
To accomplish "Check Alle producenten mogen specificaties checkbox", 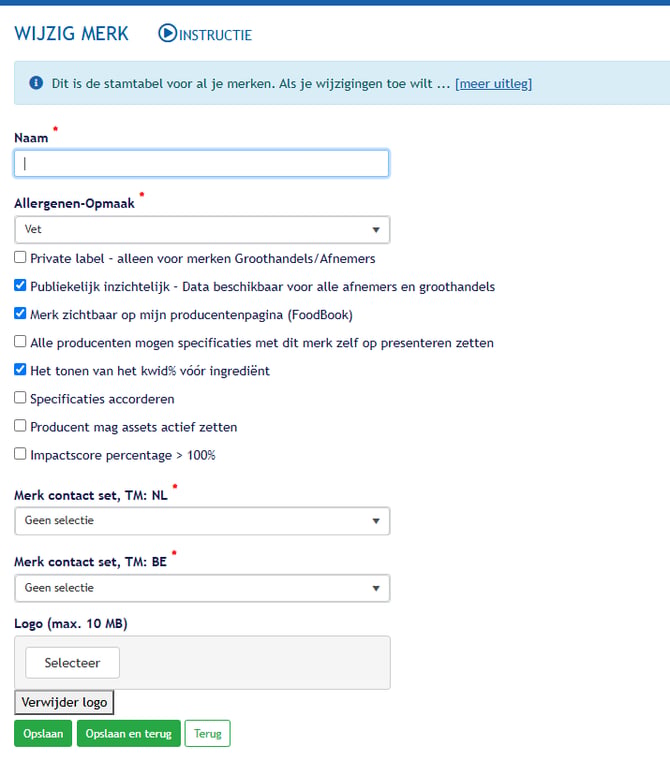I will point(20,341).
